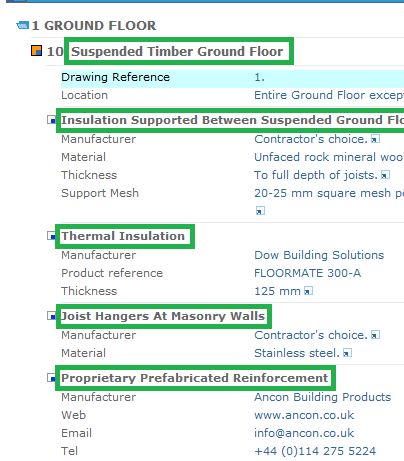404x461 pixels.
Task: Click the Dow Building Solutions manufacturer value
Action: click(319, 255)
